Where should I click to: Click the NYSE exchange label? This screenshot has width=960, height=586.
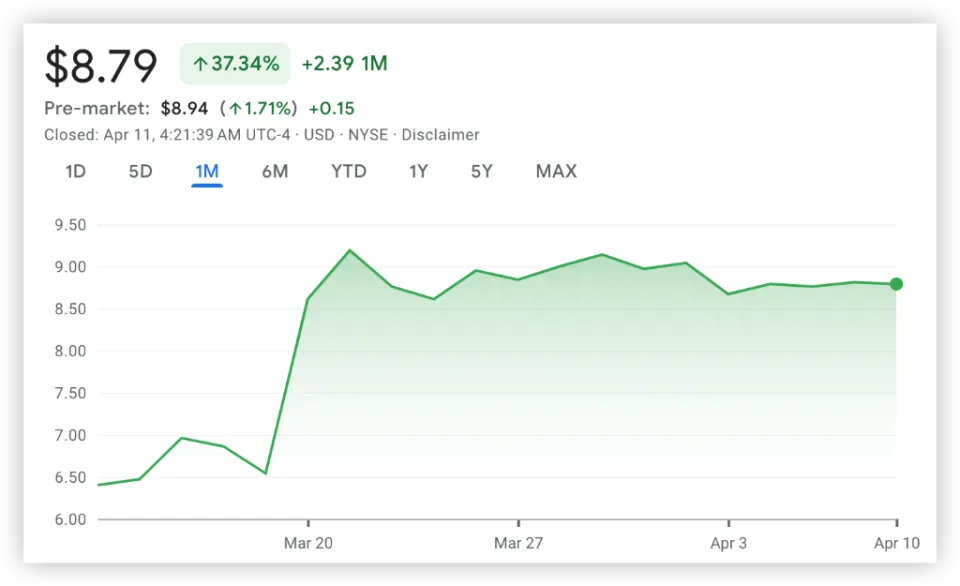pyautogui.click(x=368, y=135)
